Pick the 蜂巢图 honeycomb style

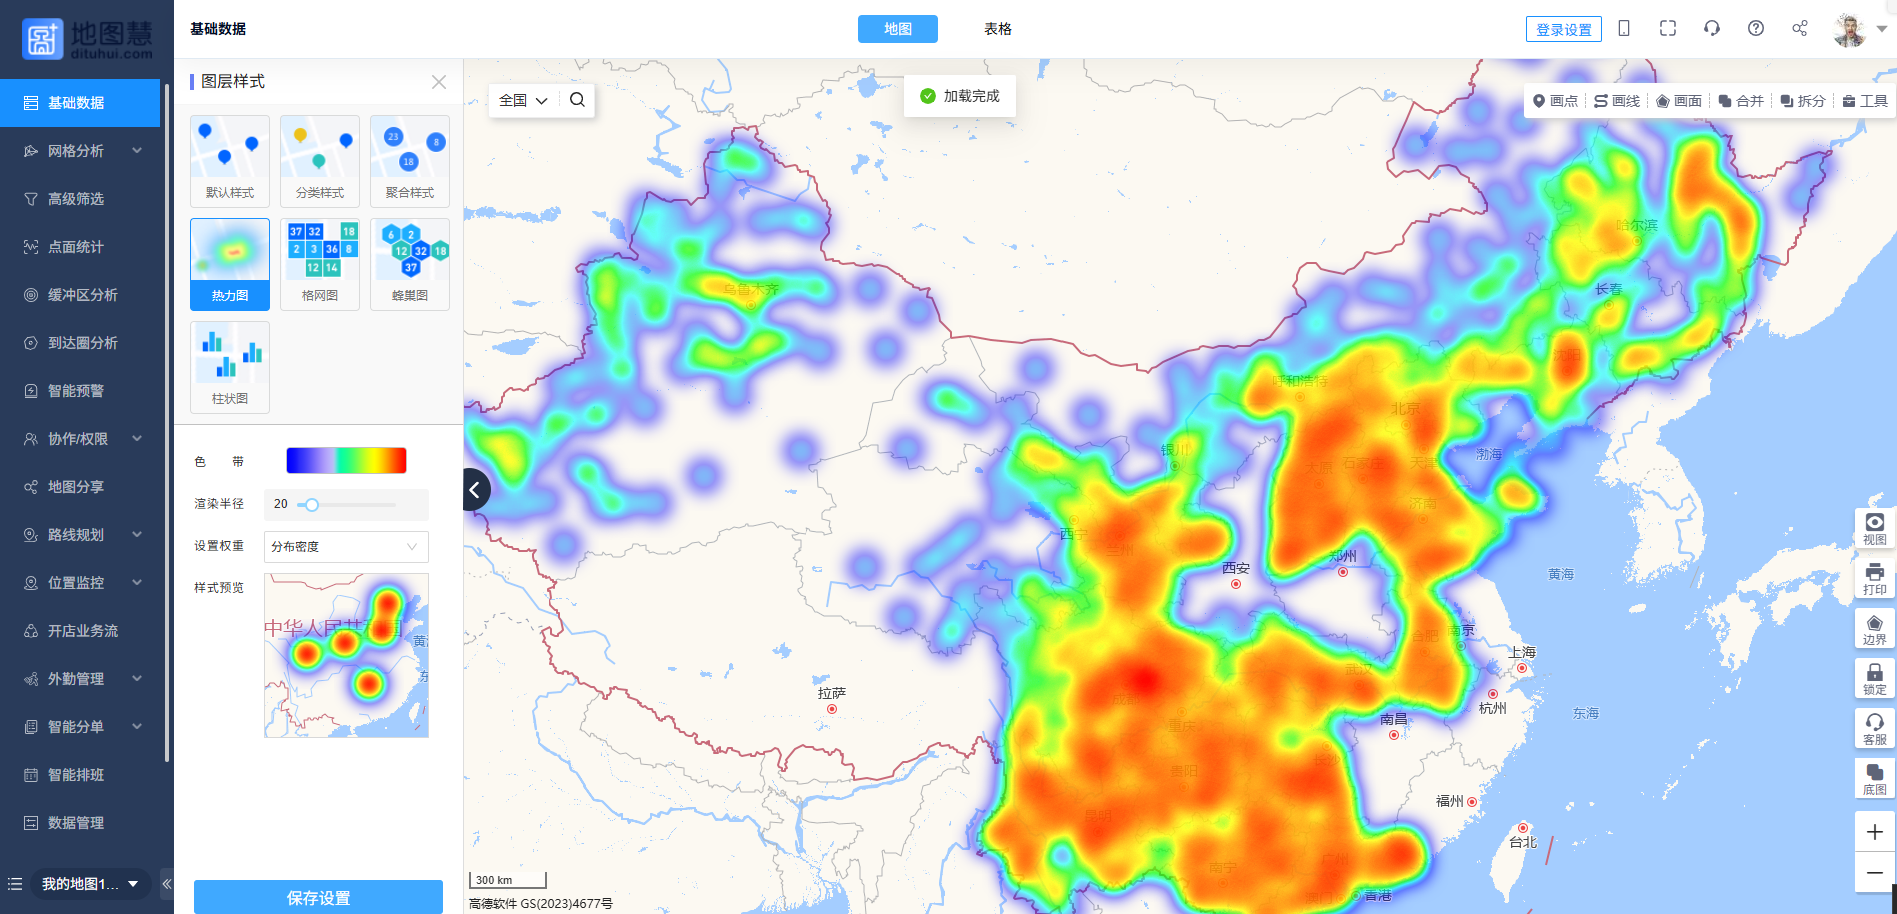coord(410,263)
